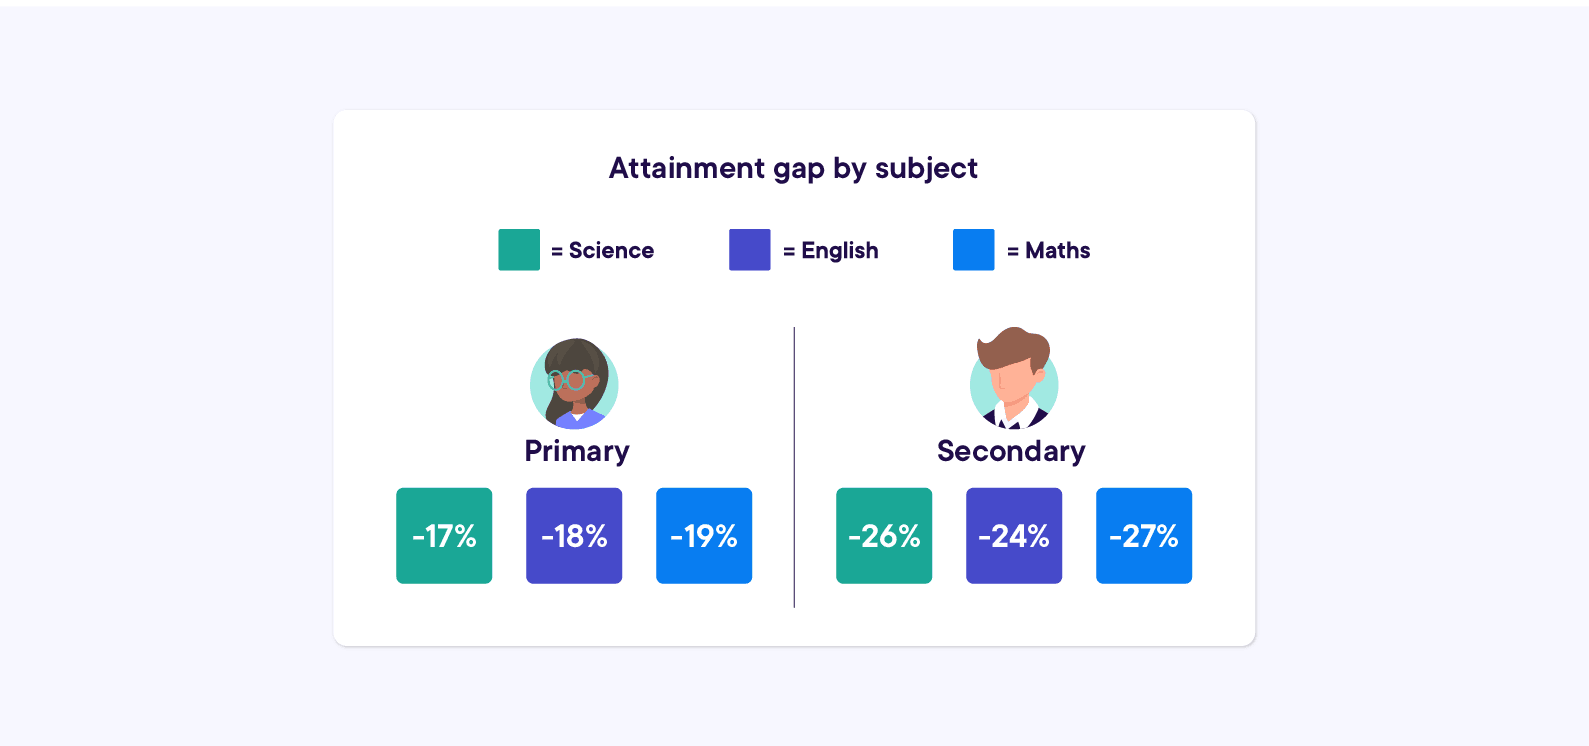Click the glasses on the Primary avatar
This screenshot has width=1589, height=746.
(567, 380)
